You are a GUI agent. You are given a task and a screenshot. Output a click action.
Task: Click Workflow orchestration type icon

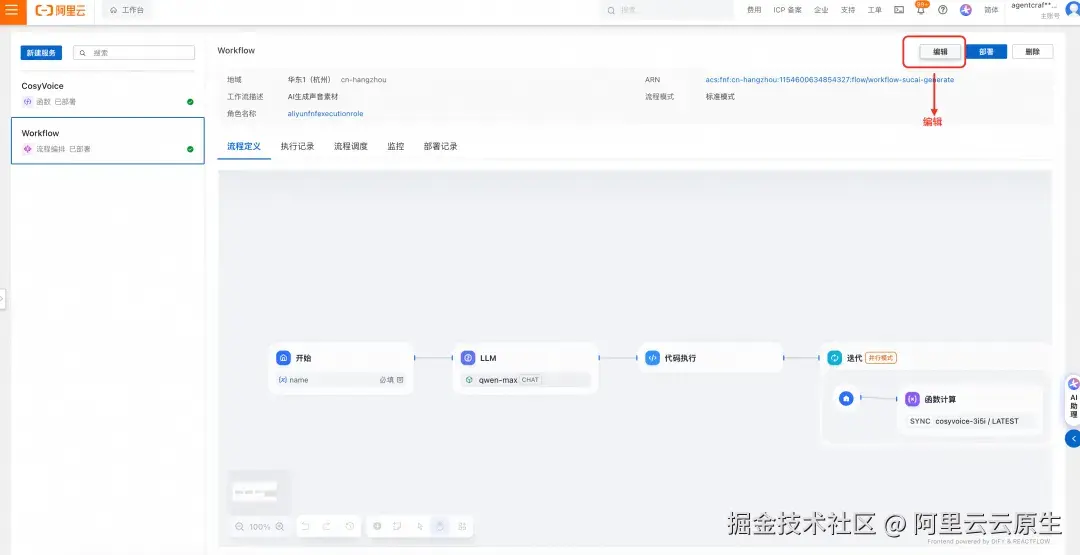(28, 149)
